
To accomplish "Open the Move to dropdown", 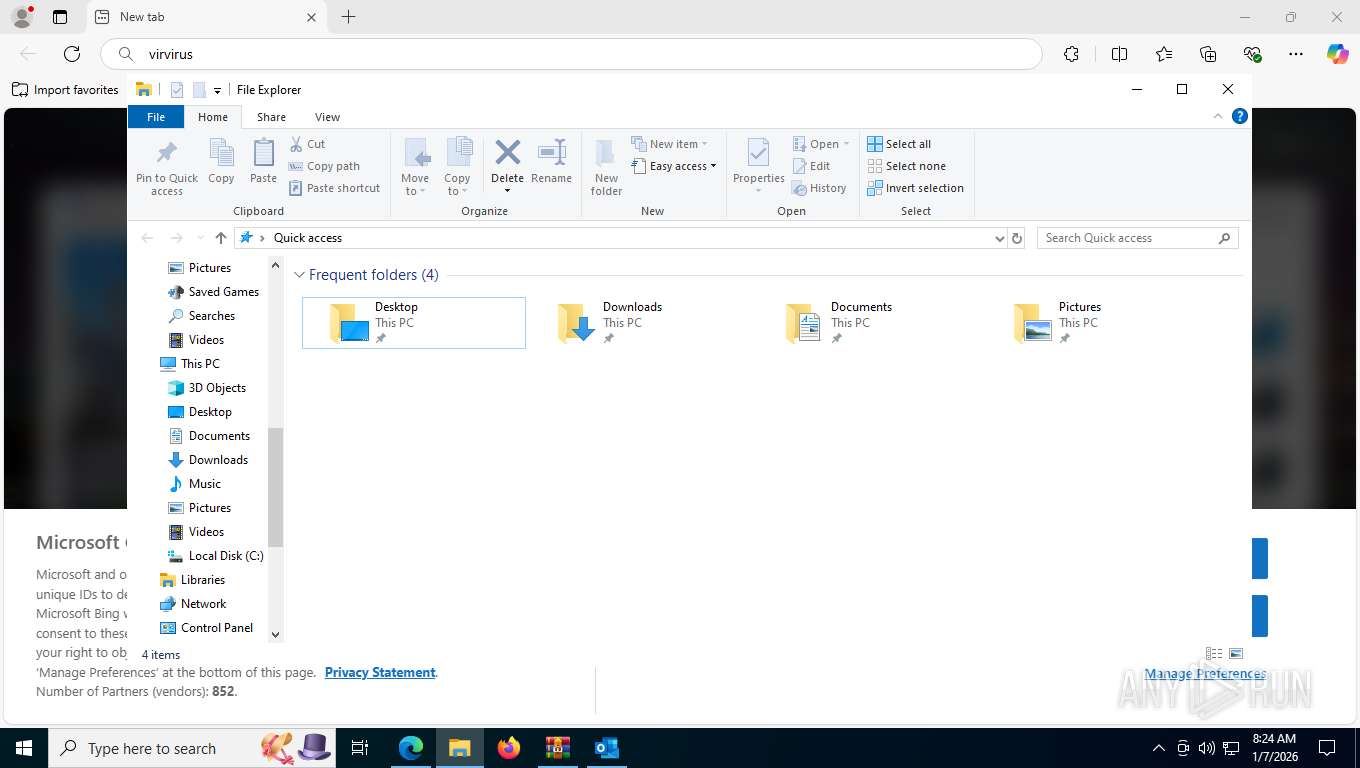I will [415, 167].
